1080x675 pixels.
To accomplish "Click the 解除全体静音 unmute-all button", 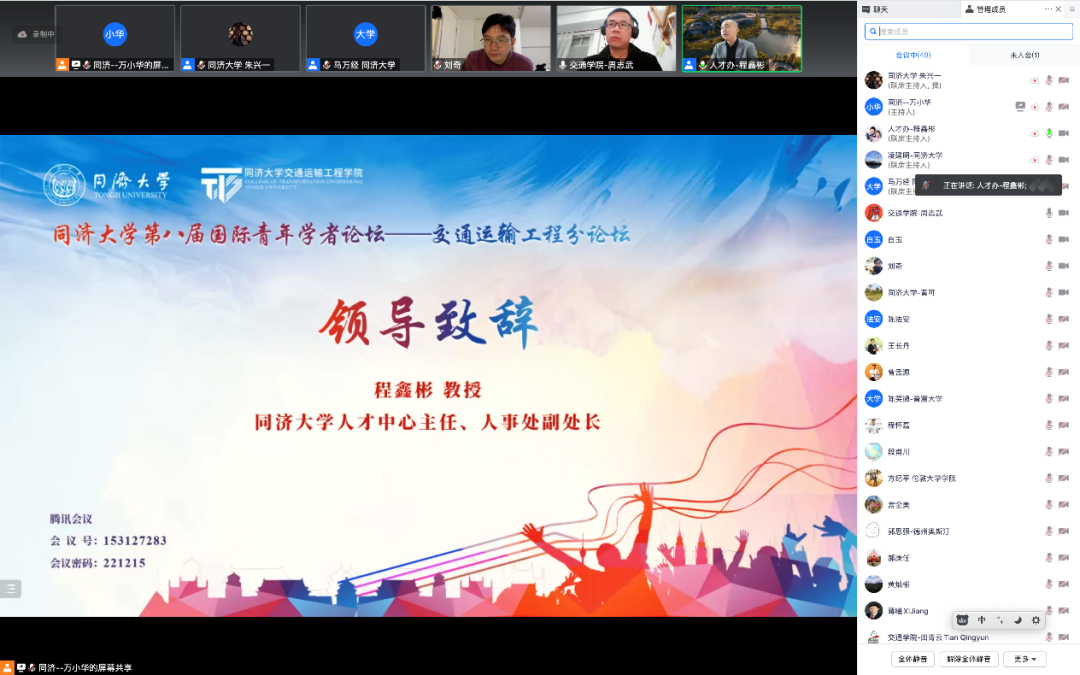I will [x=969, y=659].
